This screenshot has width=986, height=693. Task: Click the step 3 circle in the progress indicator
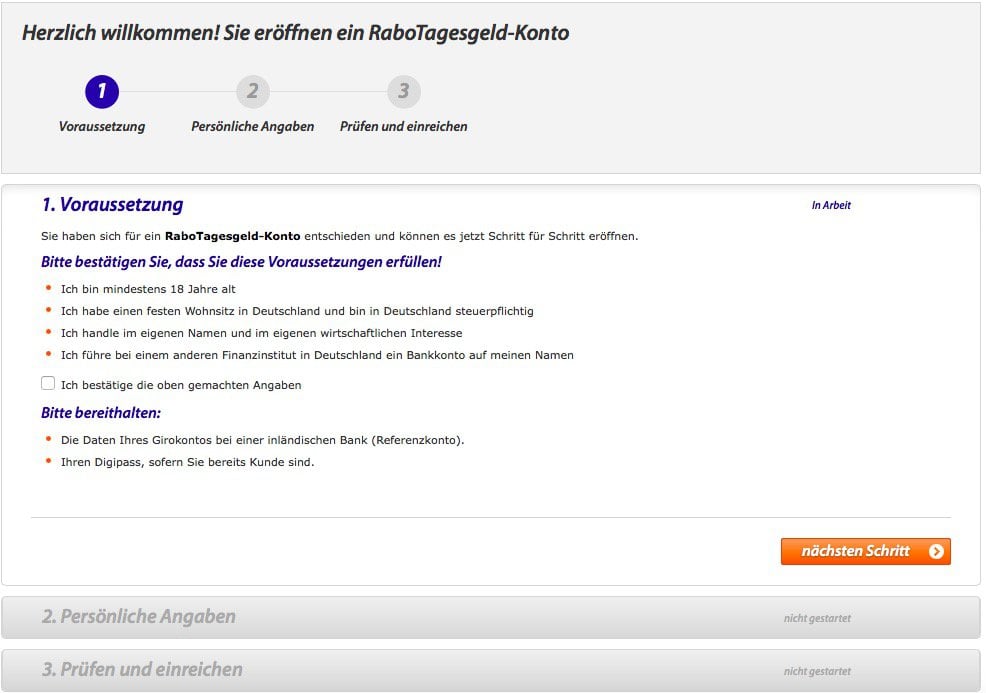click(404, 92)
